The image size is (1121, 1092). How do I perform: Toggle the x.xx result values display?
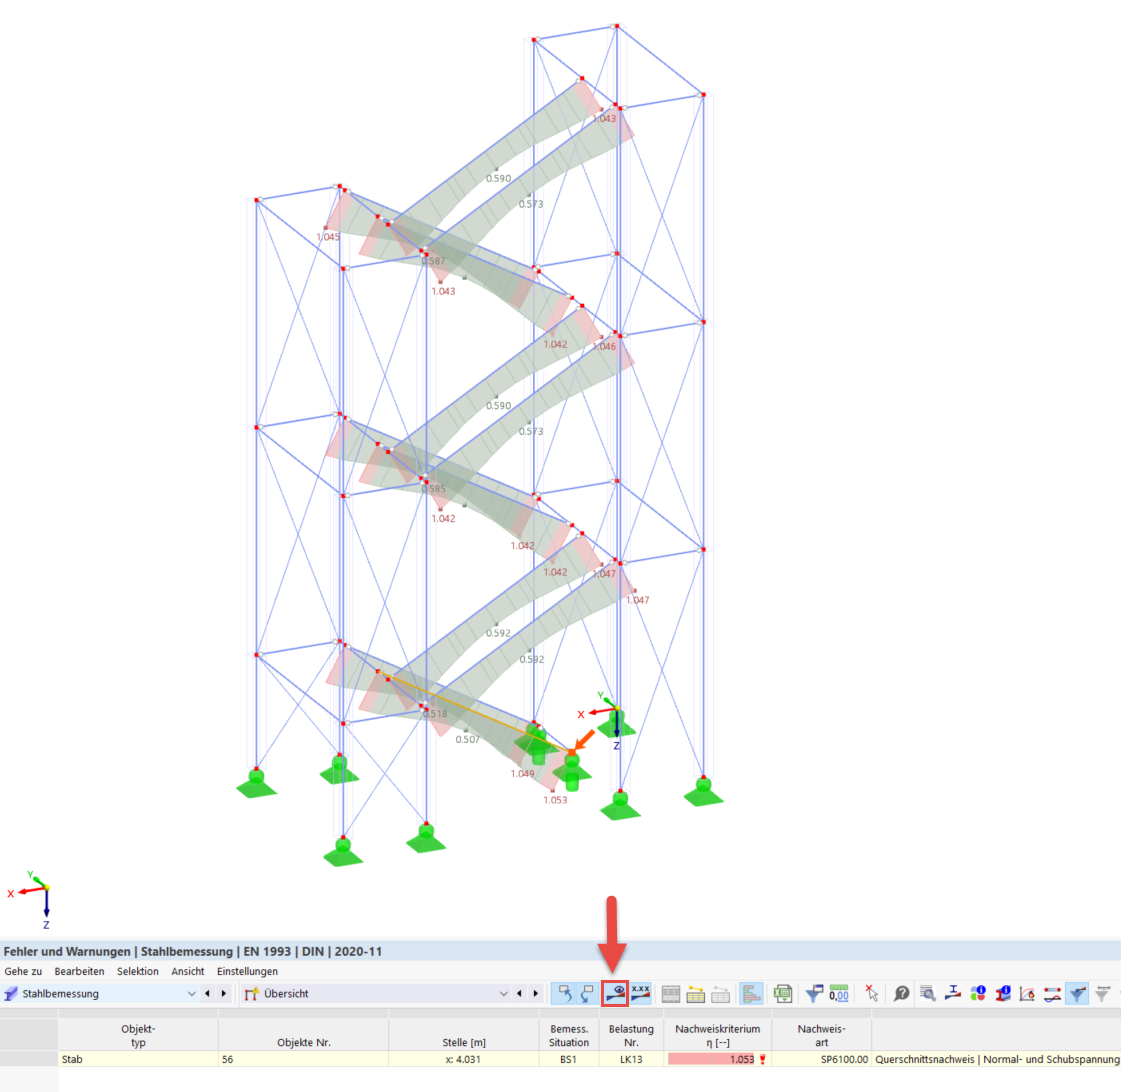641,993
